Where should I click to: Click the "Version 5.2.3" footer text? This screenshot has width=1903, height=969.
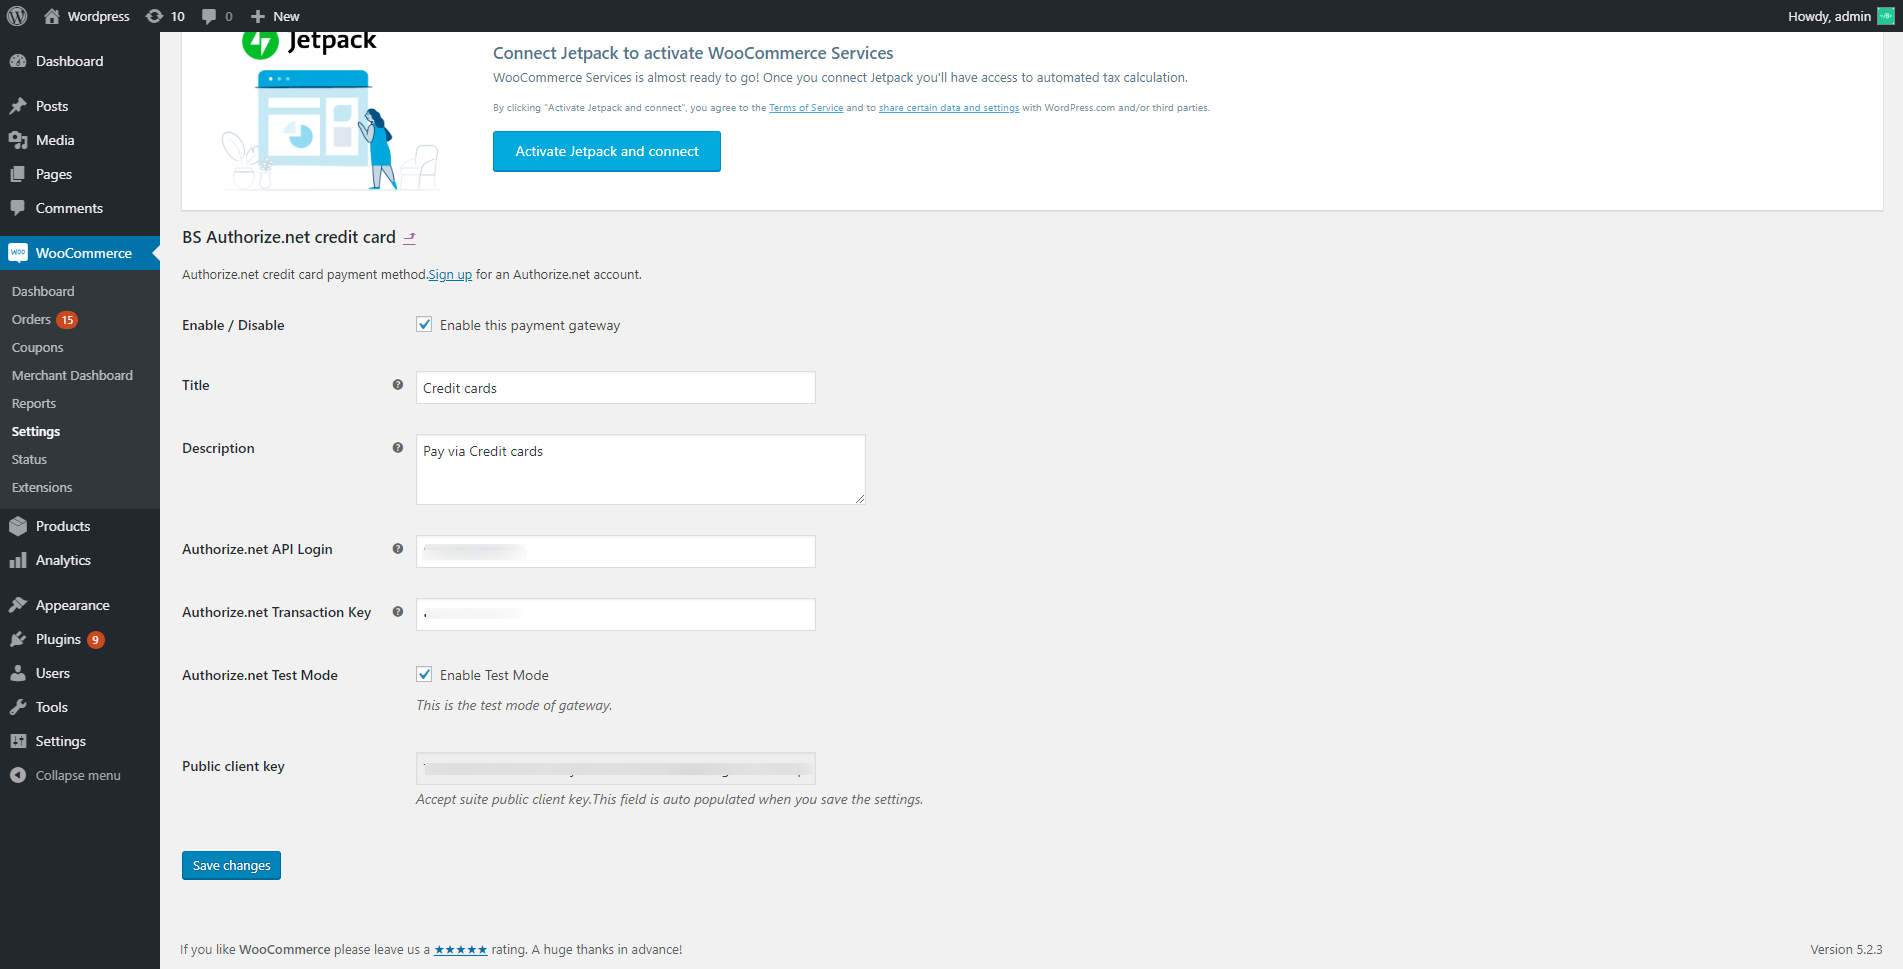[x=1846, y=950]
